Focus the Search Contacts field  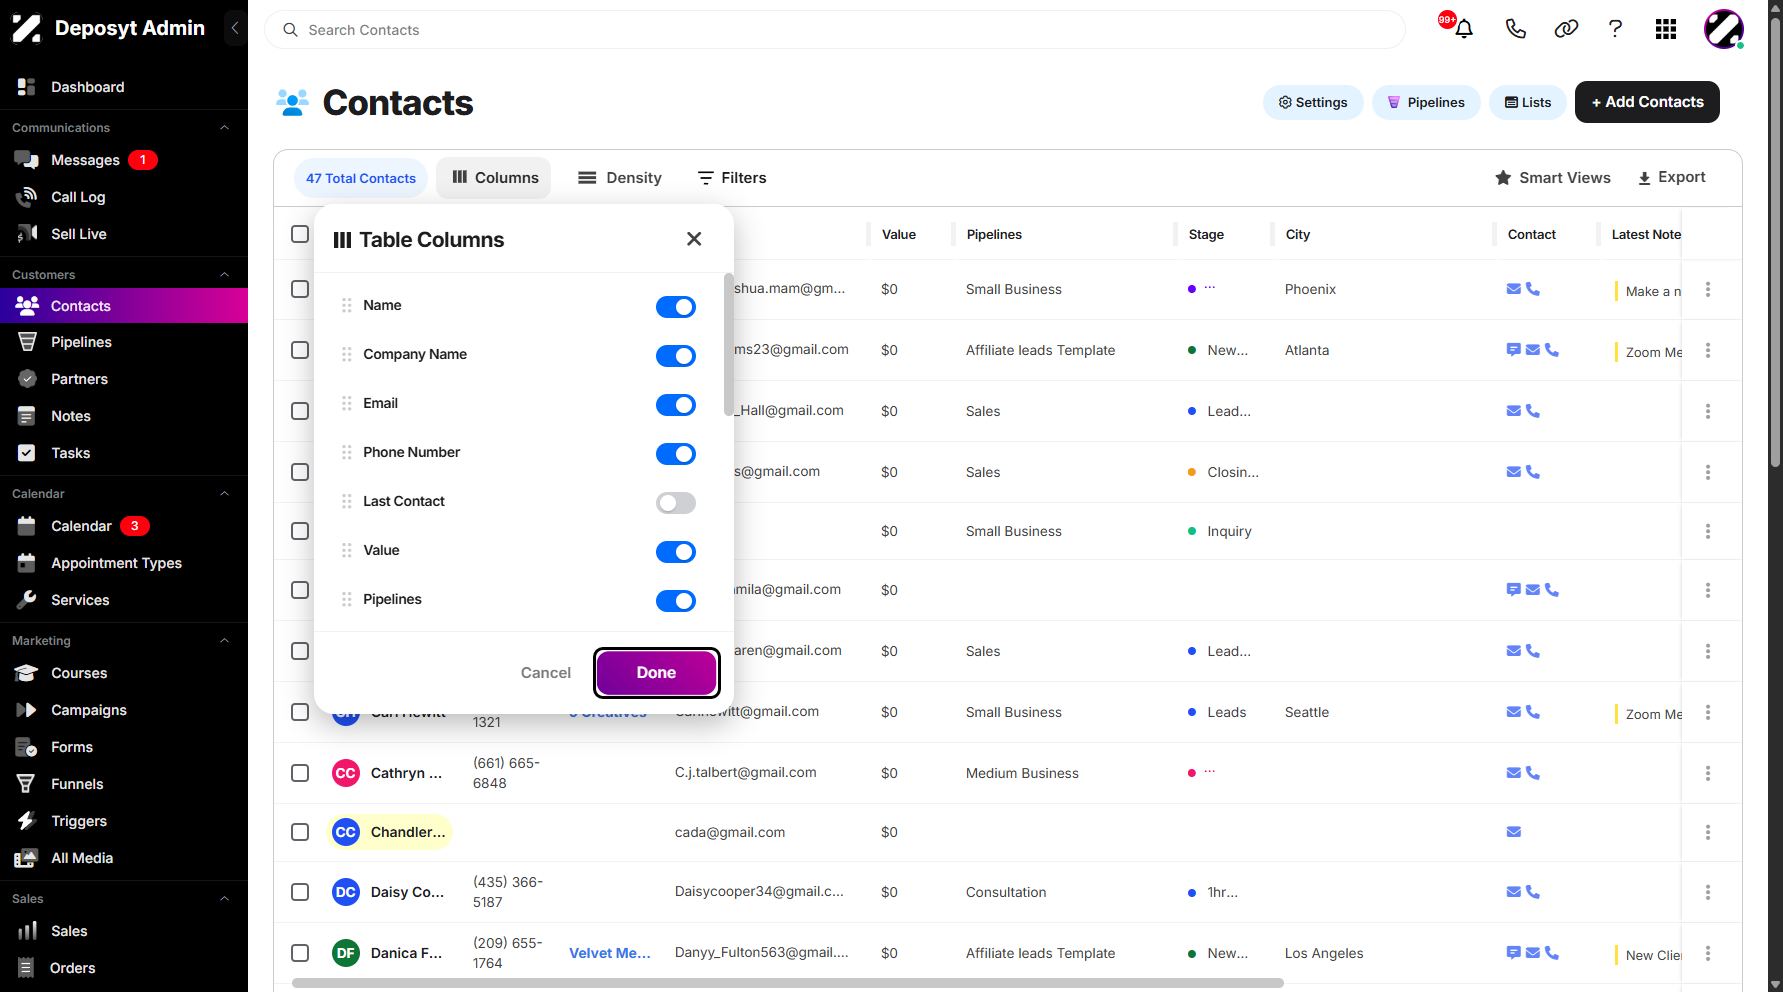(x=835, y=30)
